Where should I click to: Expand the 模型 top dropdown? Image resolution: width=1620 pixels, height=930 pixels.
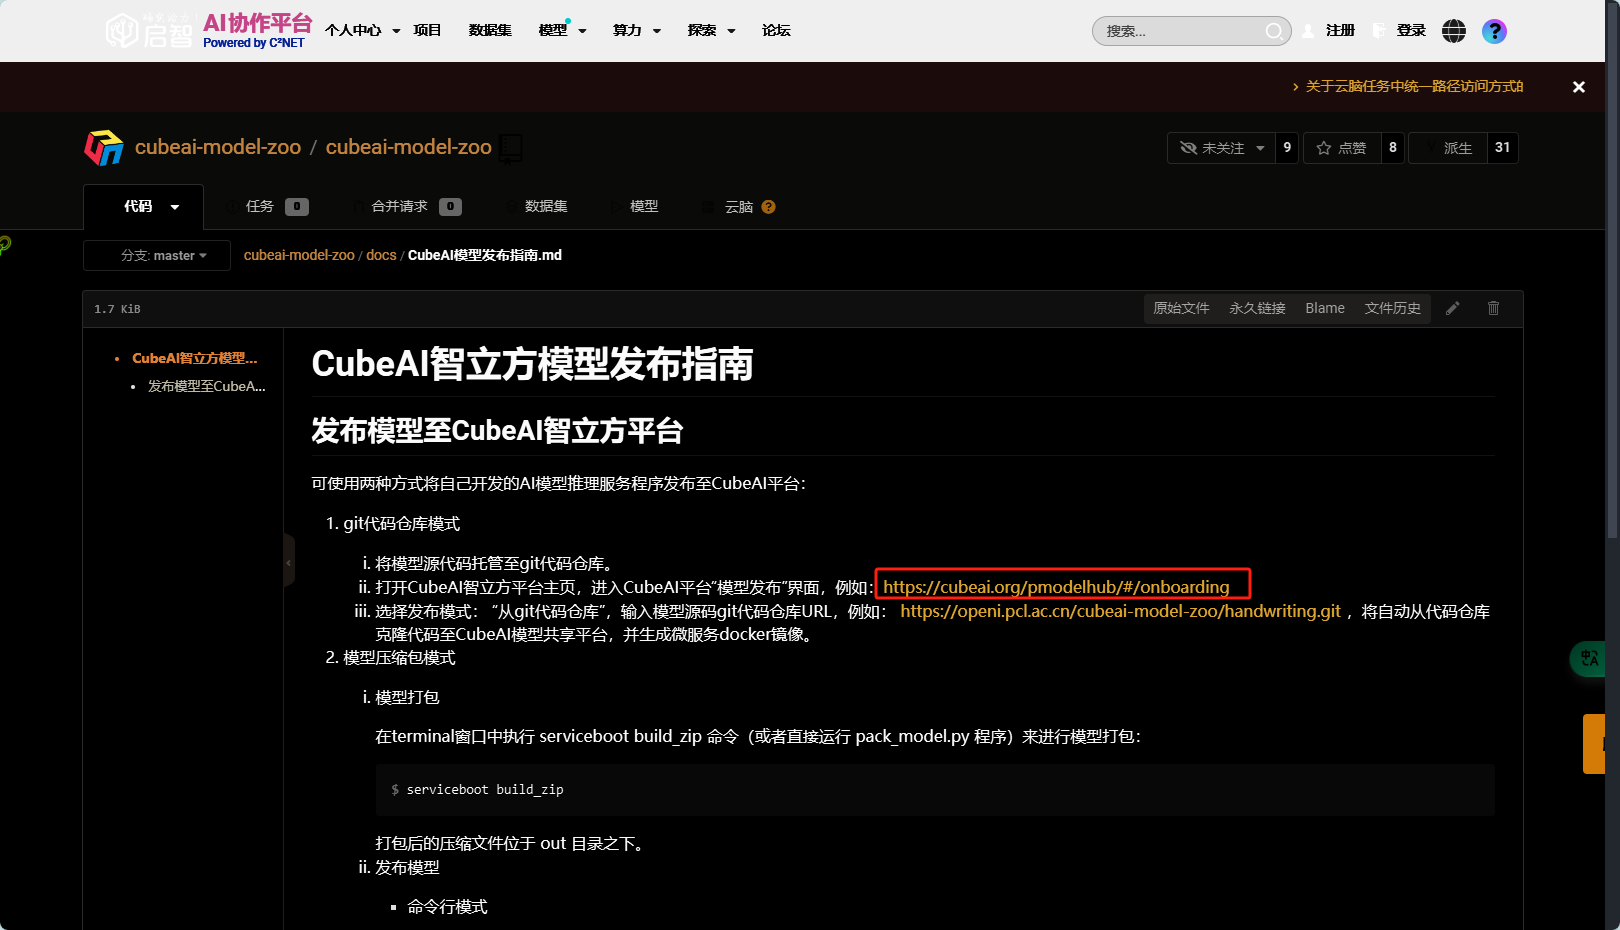[x=562, y=31]
